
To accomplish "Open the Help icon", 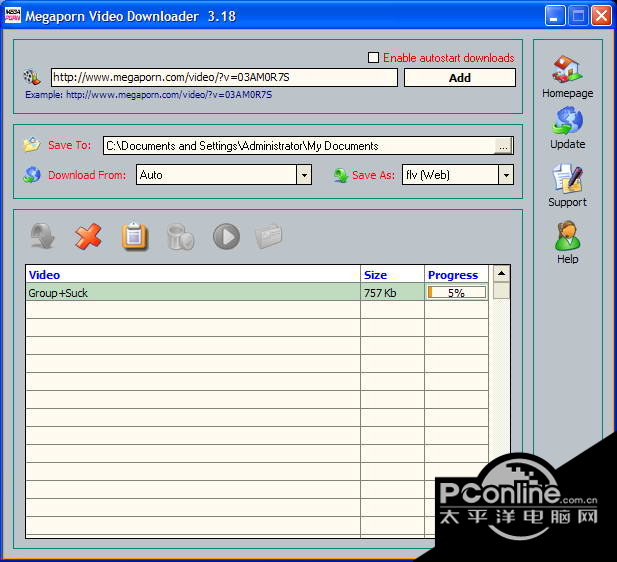I will pos(567,236).
